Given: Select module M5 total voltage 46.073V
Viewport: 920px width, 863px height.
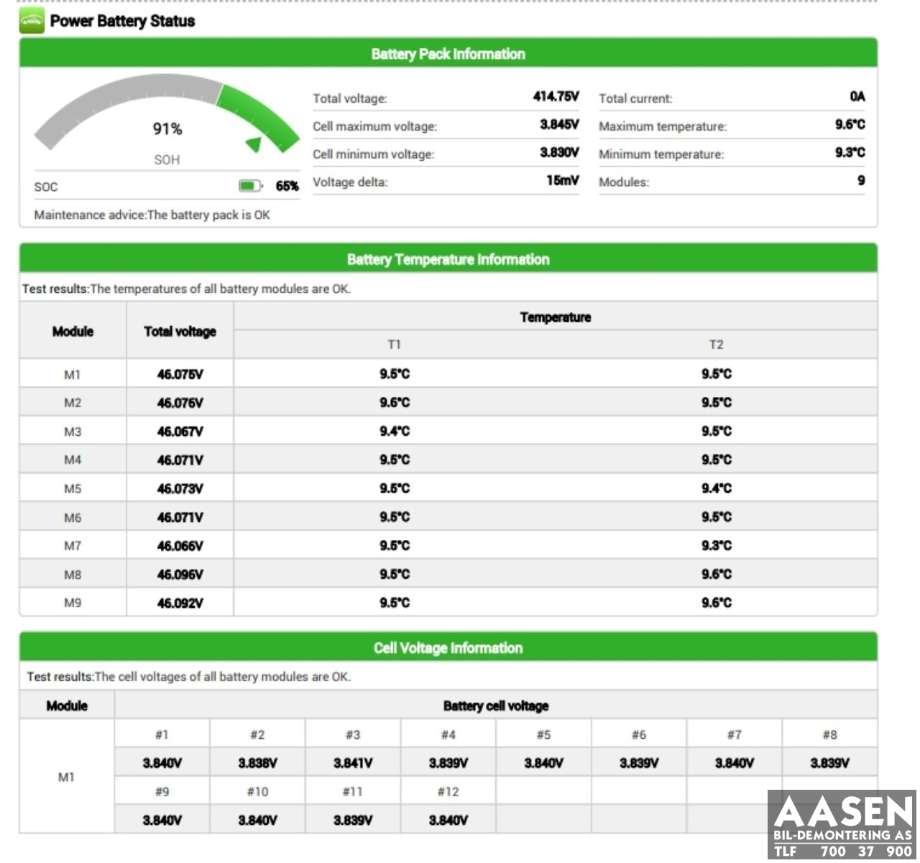Looking at the screenshot, I should pyautogui.click(x=180, y=489).
